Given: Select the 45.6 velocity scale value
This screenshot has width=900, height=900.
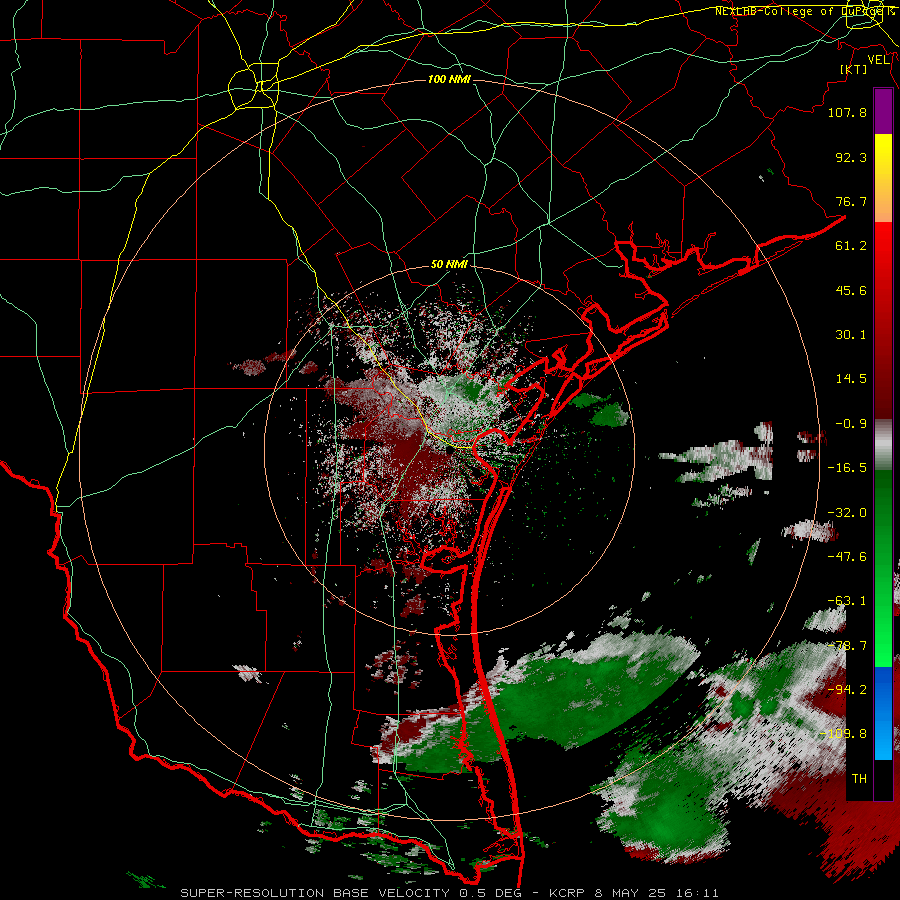Looking at the screenshot, I should 851,290.
